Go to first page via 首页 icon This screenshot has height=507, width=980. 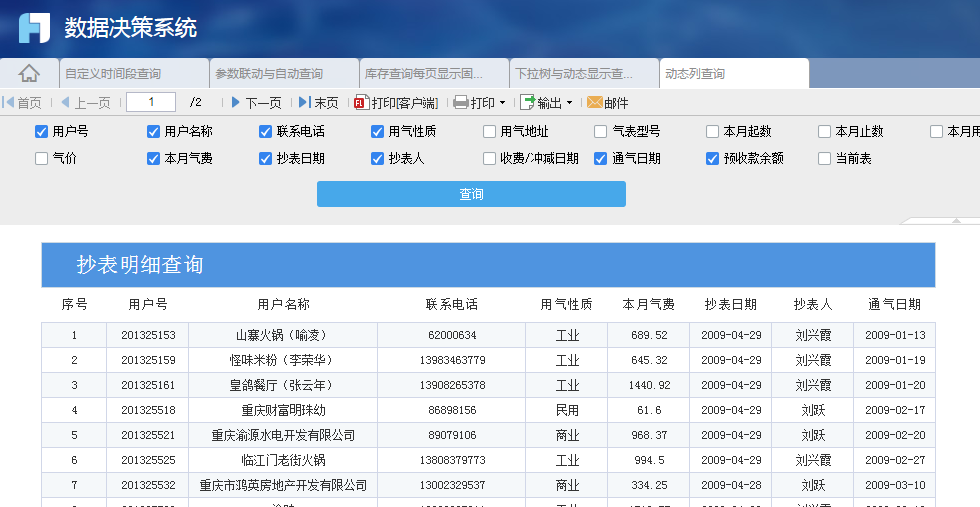pyautogui.click(x=8, y=102)
